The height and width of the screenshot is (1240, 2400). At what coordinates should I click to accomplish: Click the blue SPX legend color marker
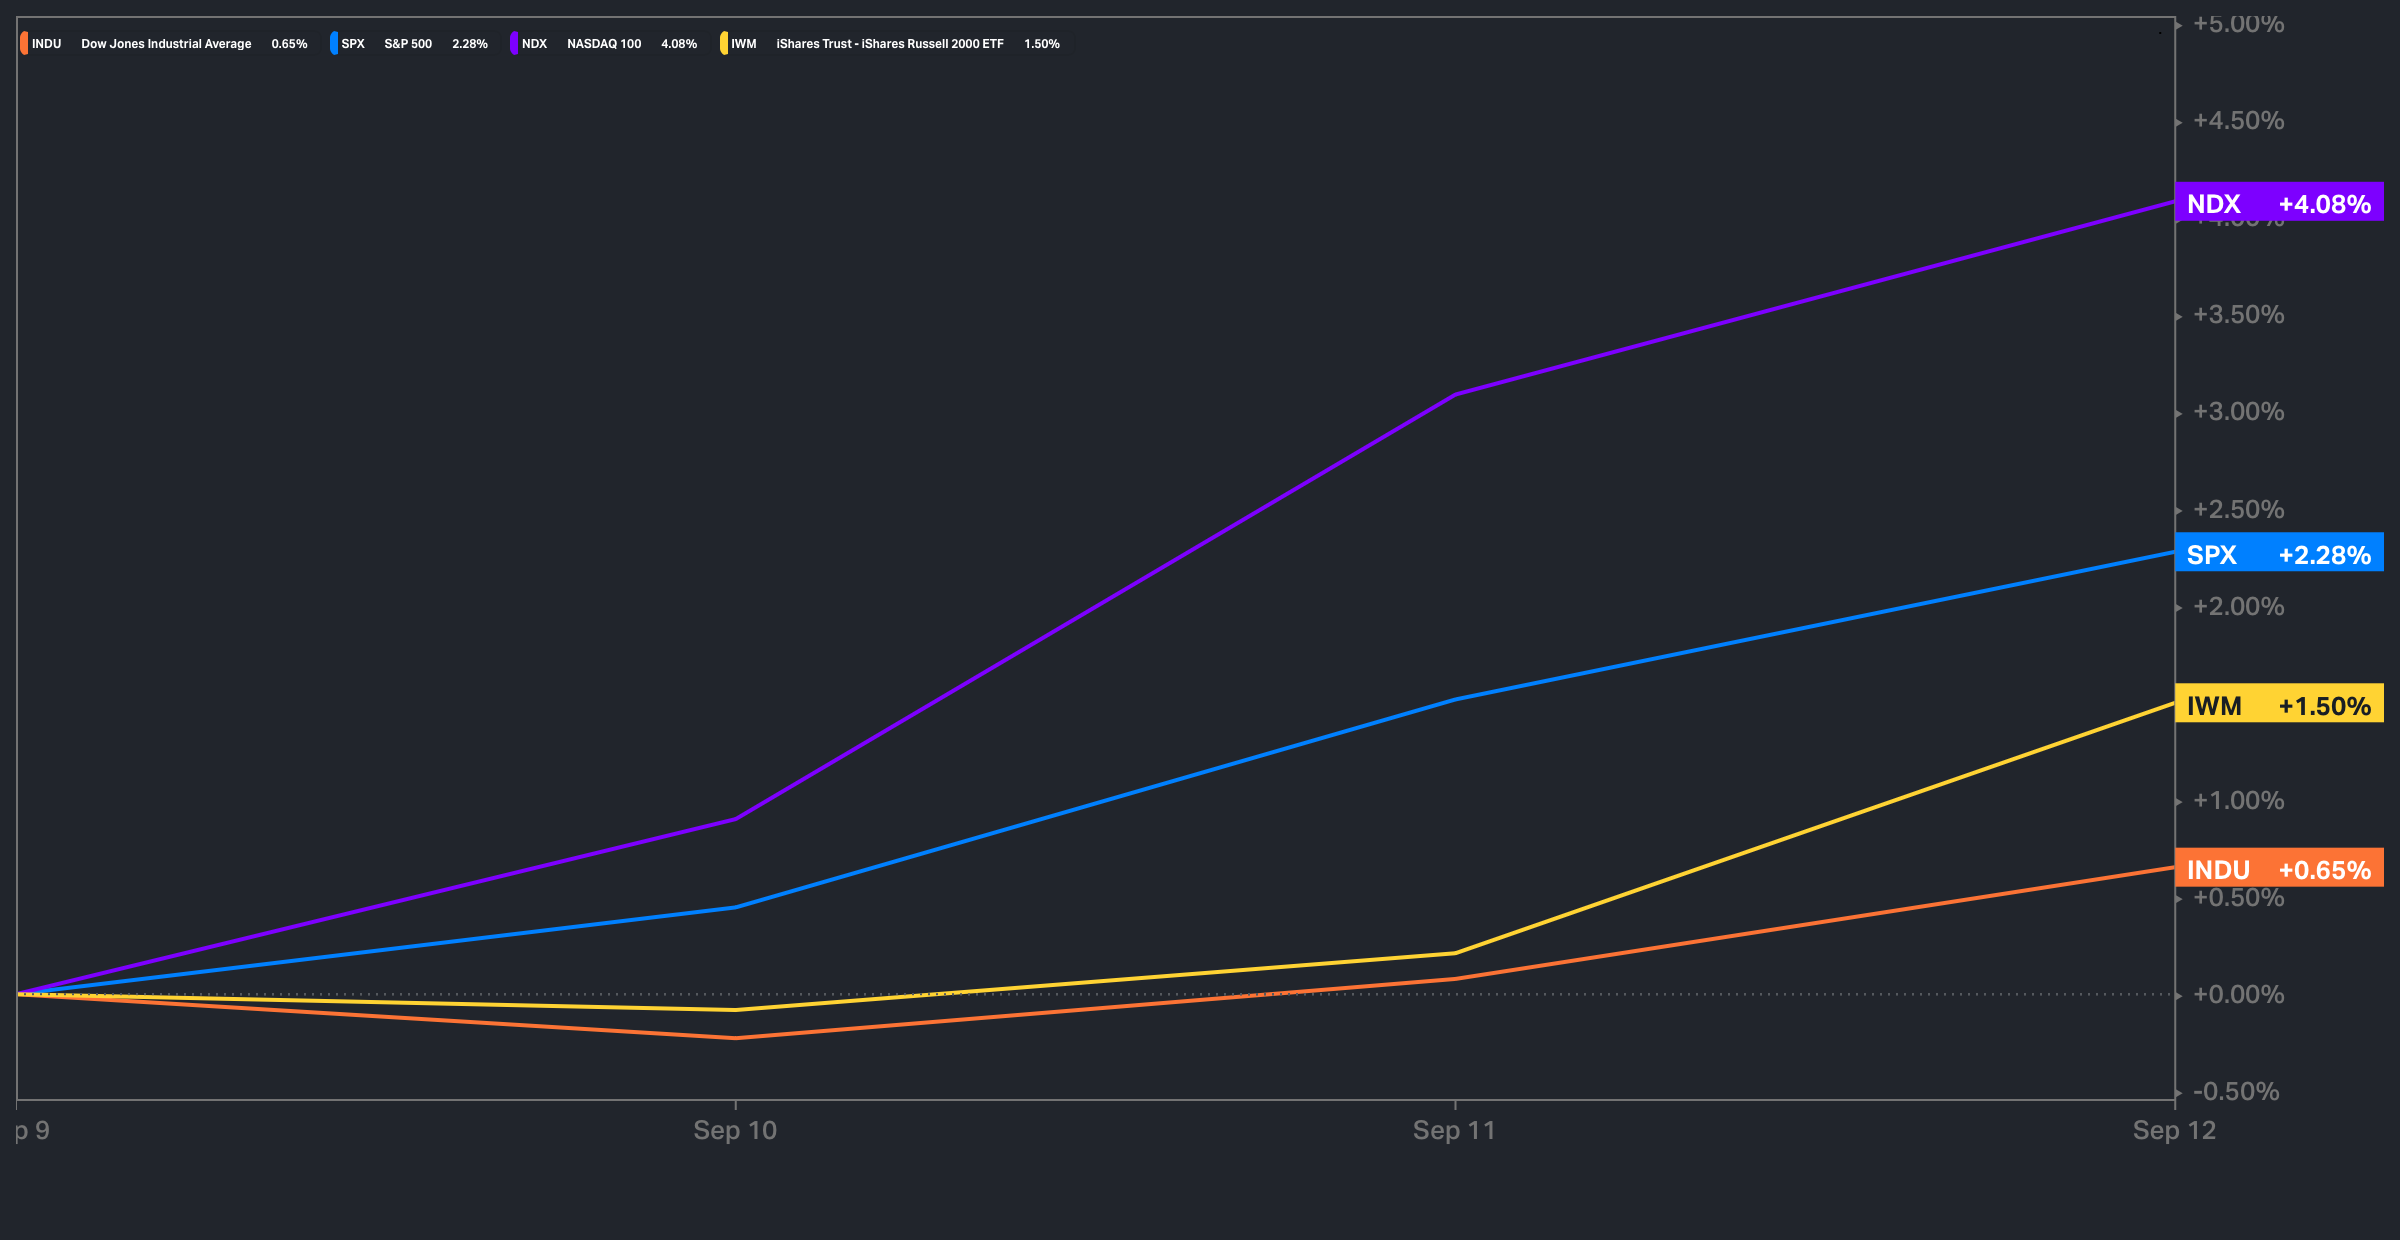click(334, 44)
